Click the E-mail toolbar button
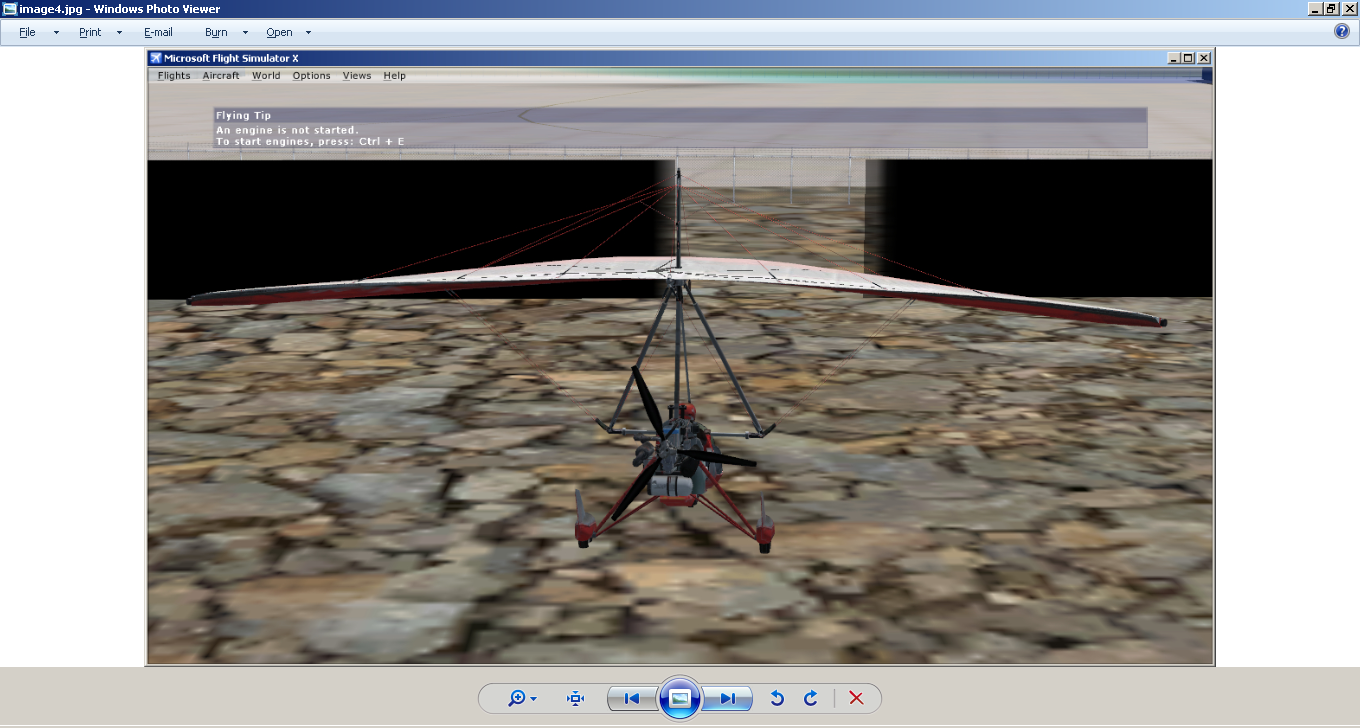Viewport: 1360px width, 728px height. click(158, 32)
